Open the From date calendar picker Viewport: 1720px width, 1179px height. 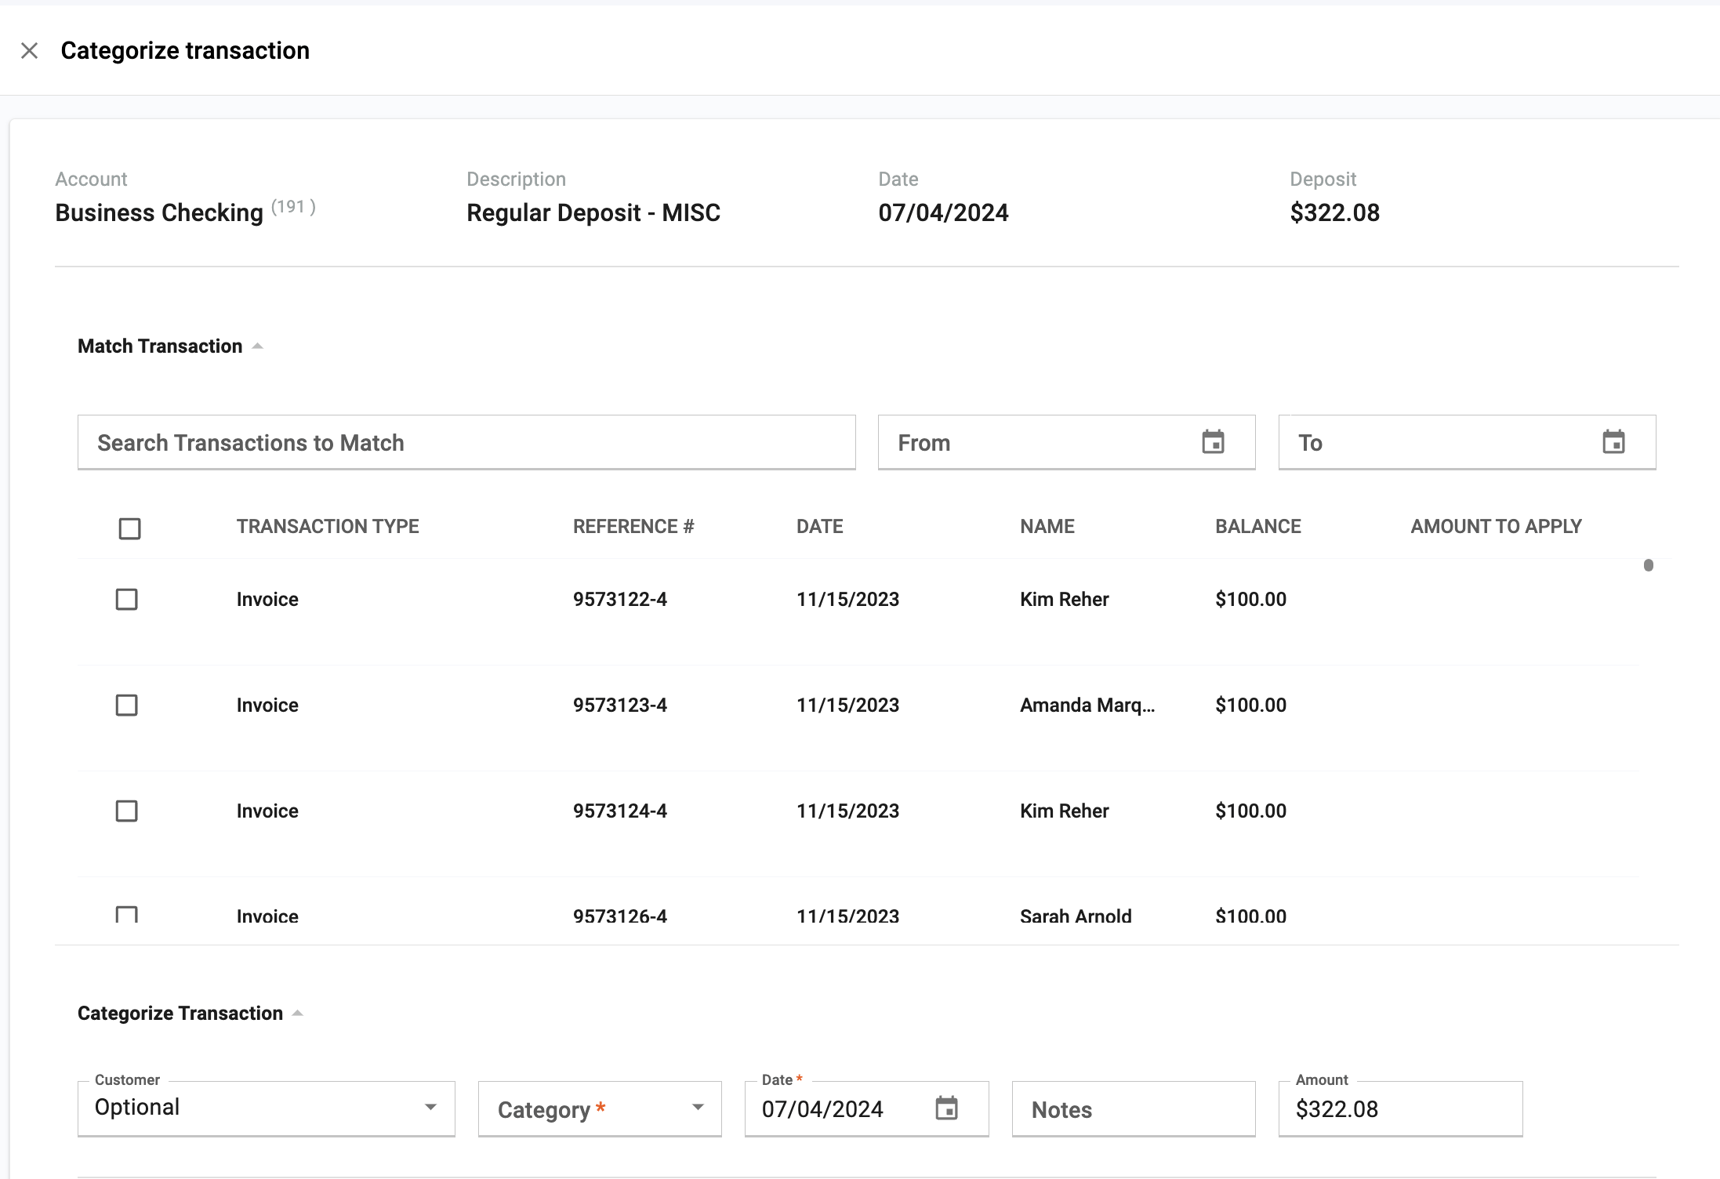pyautogui.click(x=1213, y=441)
